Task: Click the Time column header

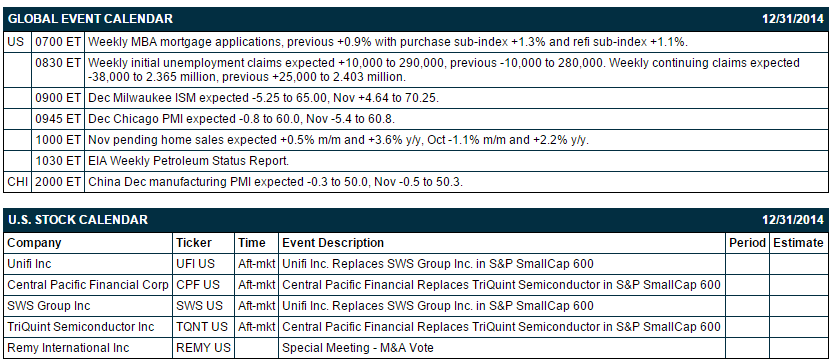Action: point(252,243)
